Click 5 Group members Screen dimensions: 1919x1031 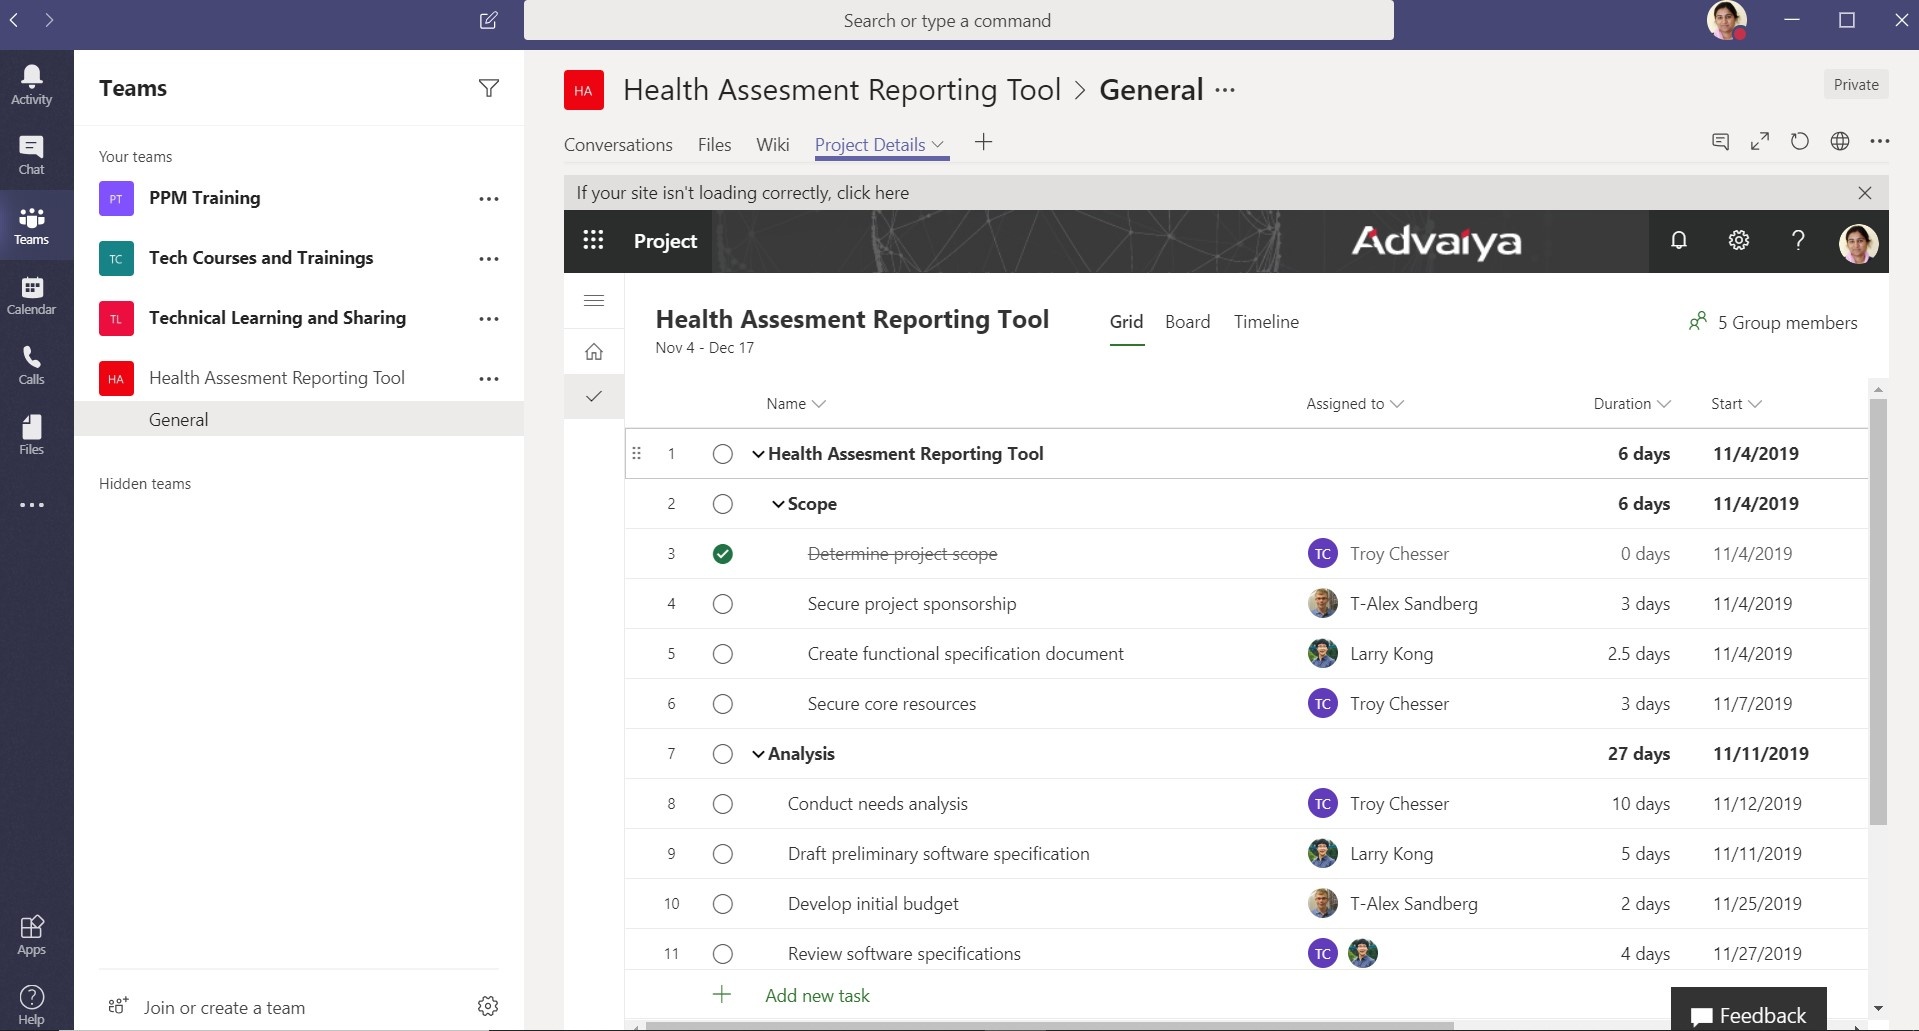(1773, 322)
